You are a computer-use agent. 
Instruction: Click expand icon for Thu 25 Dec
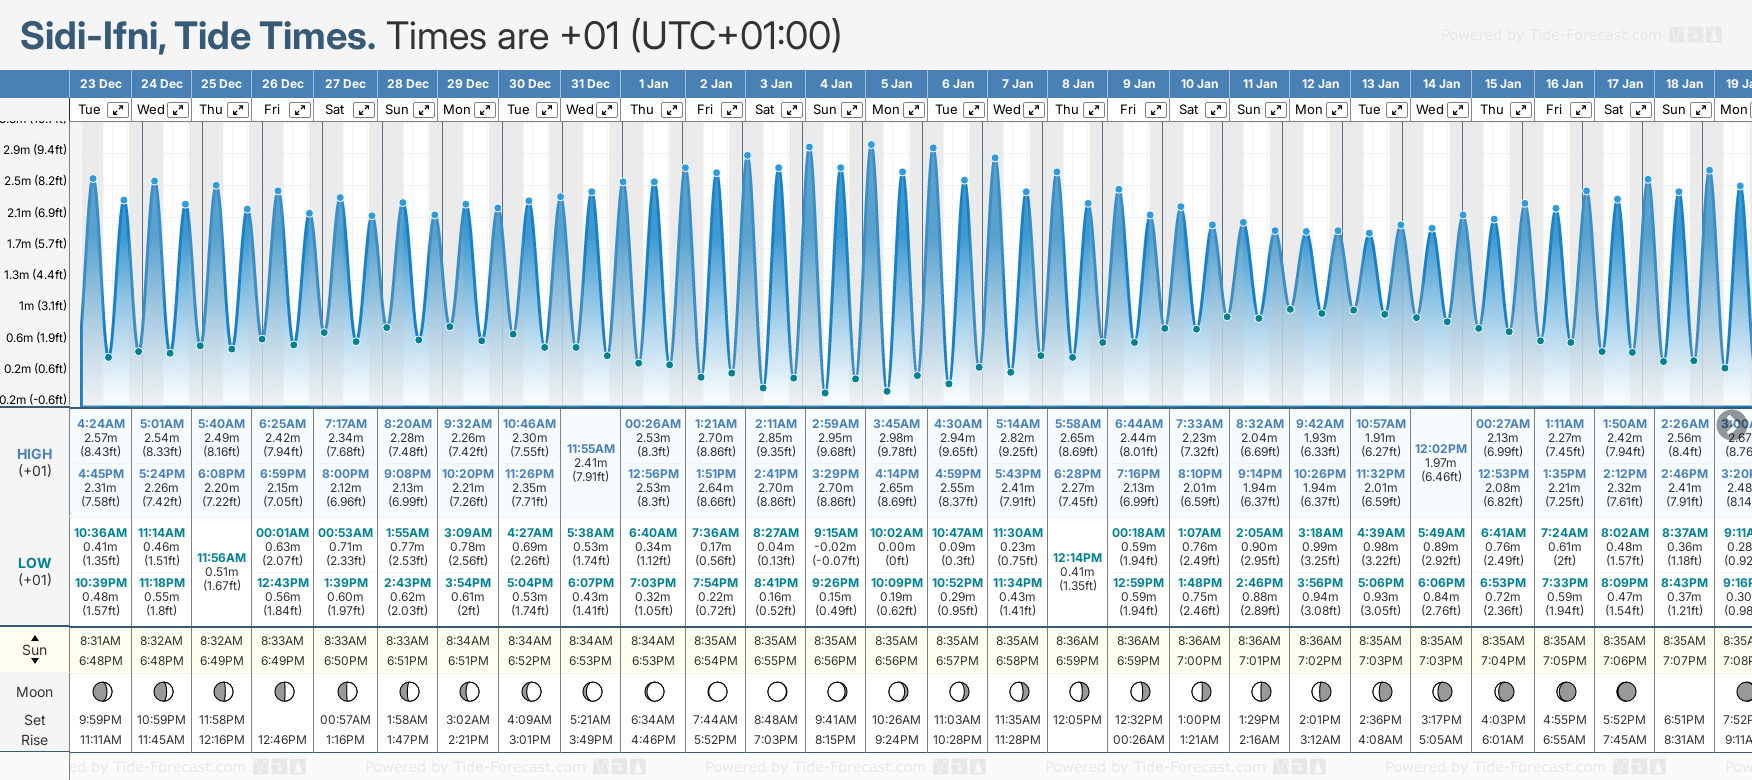[238, 110]
